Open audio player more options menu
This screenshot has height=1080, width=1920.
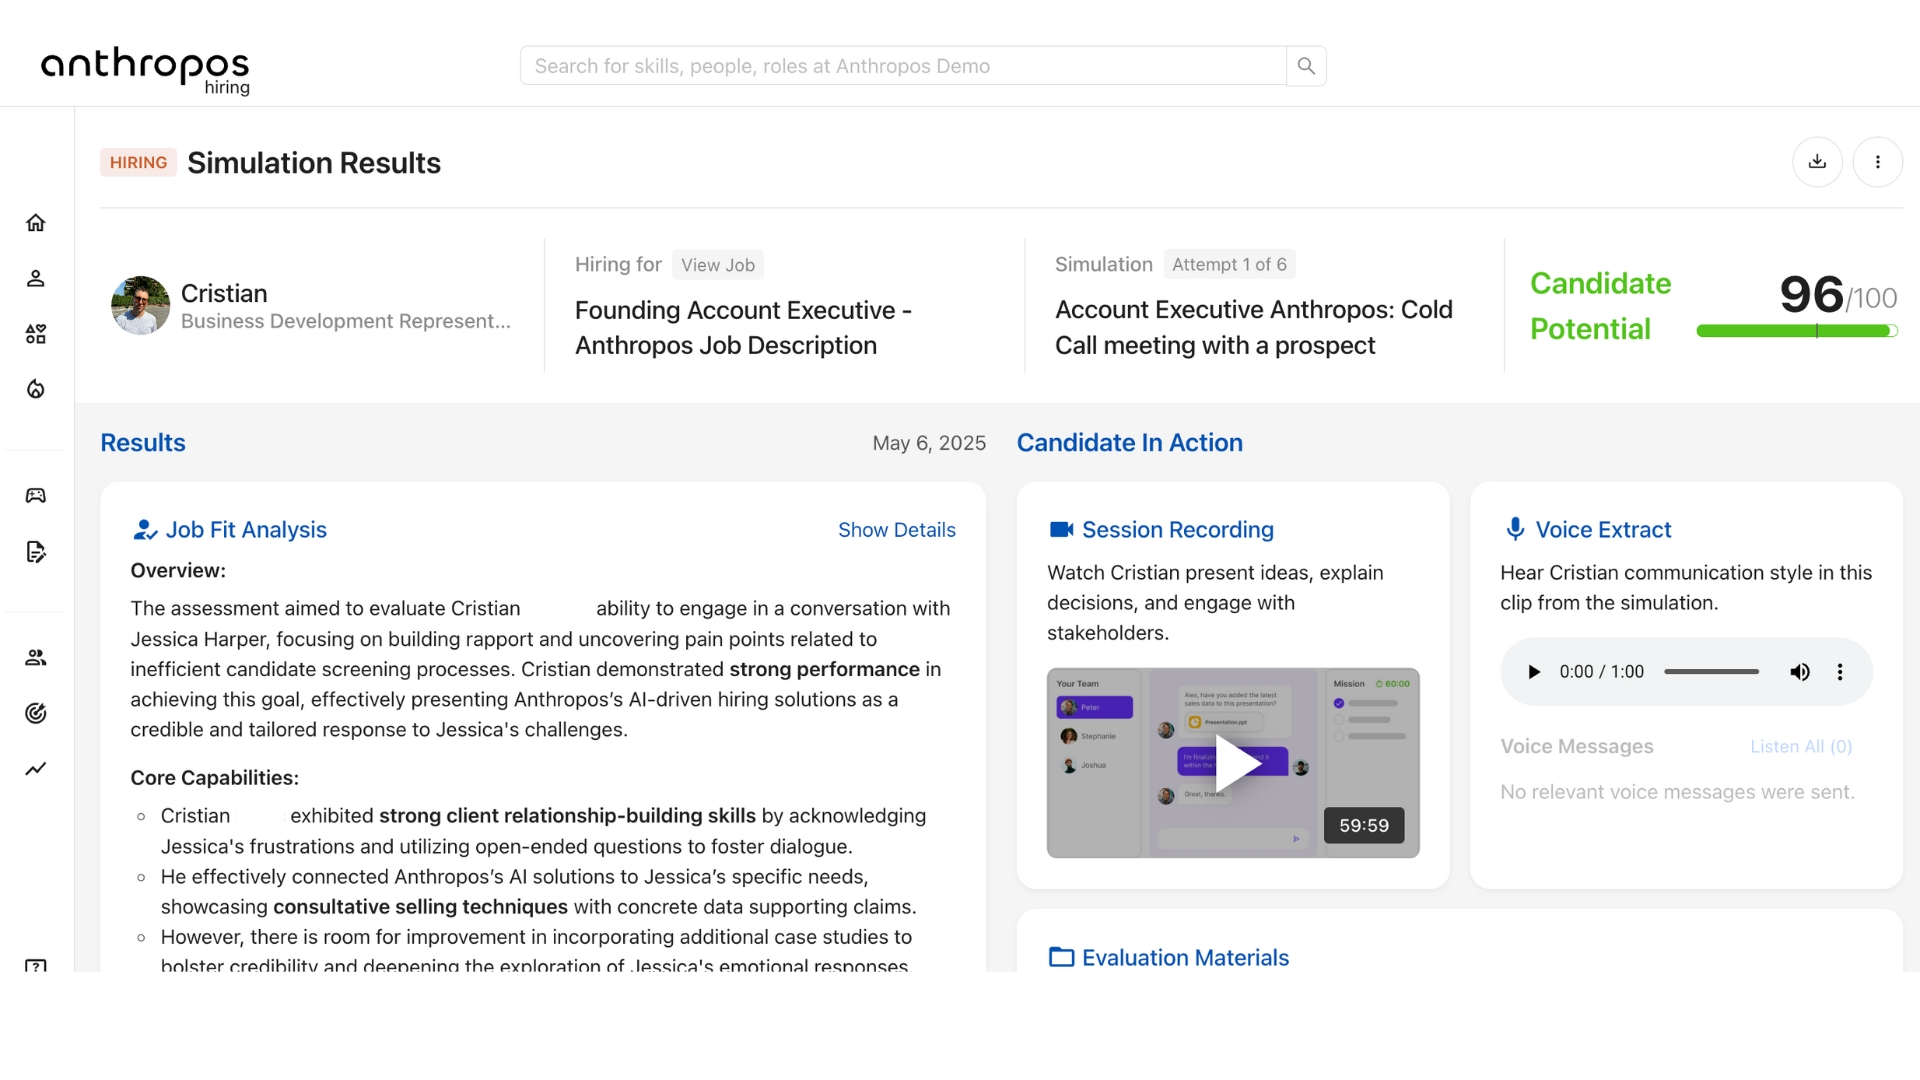pos(1839,672)
